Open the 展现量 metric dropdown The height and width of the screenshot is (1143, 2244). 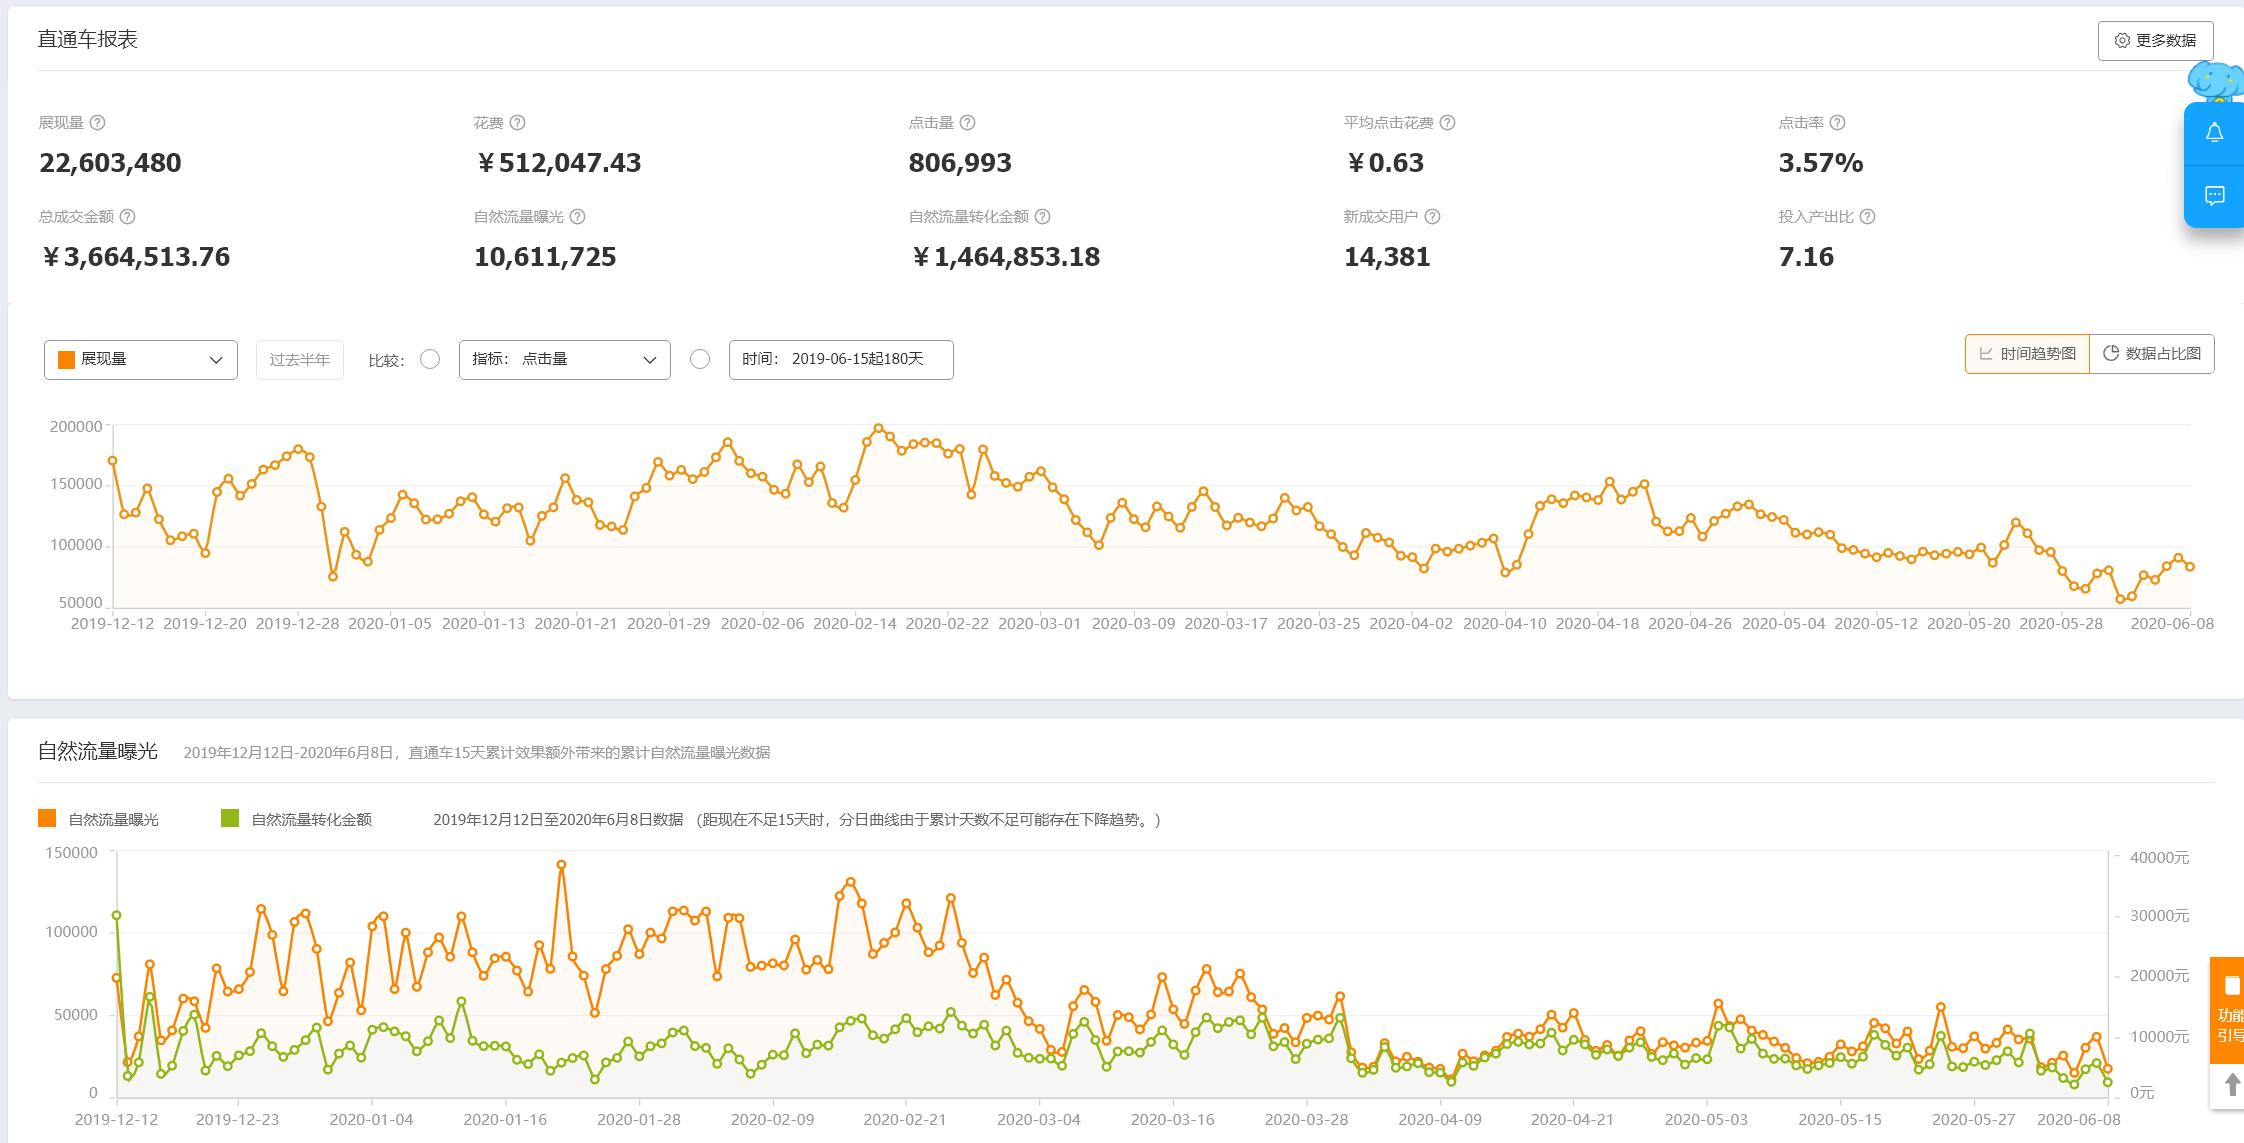(x=141, y=360)
